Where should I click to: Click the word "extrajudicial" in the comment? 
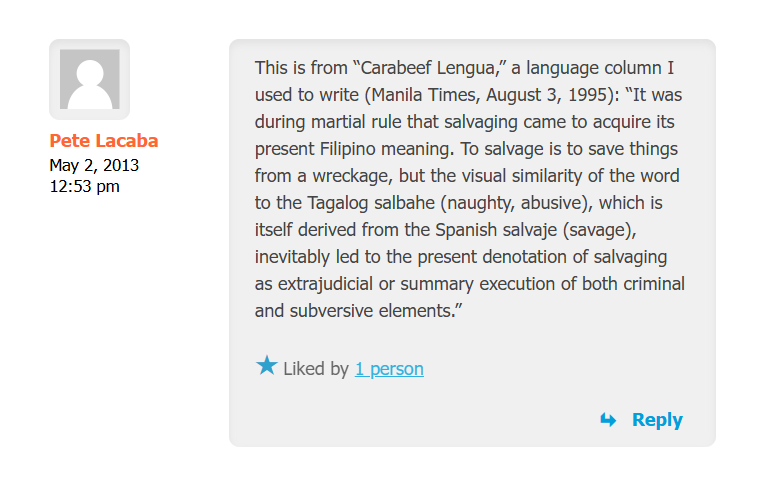point(320,284)
